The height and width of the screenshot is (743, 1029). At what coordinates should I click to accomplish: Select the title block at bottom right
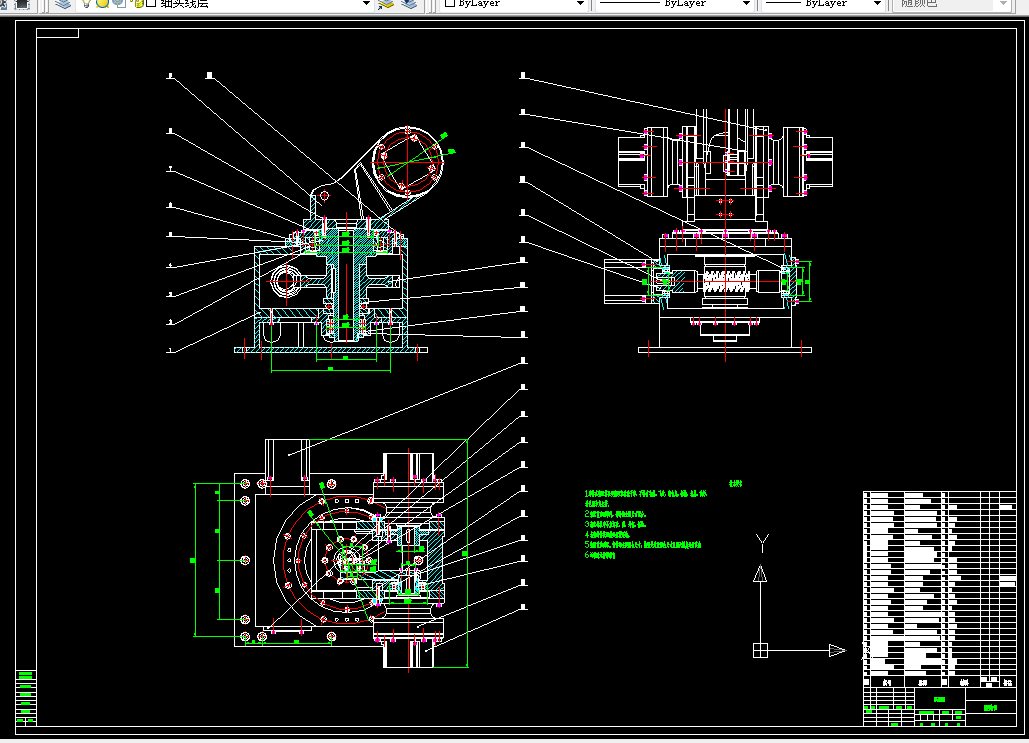(x=940, y=706)
